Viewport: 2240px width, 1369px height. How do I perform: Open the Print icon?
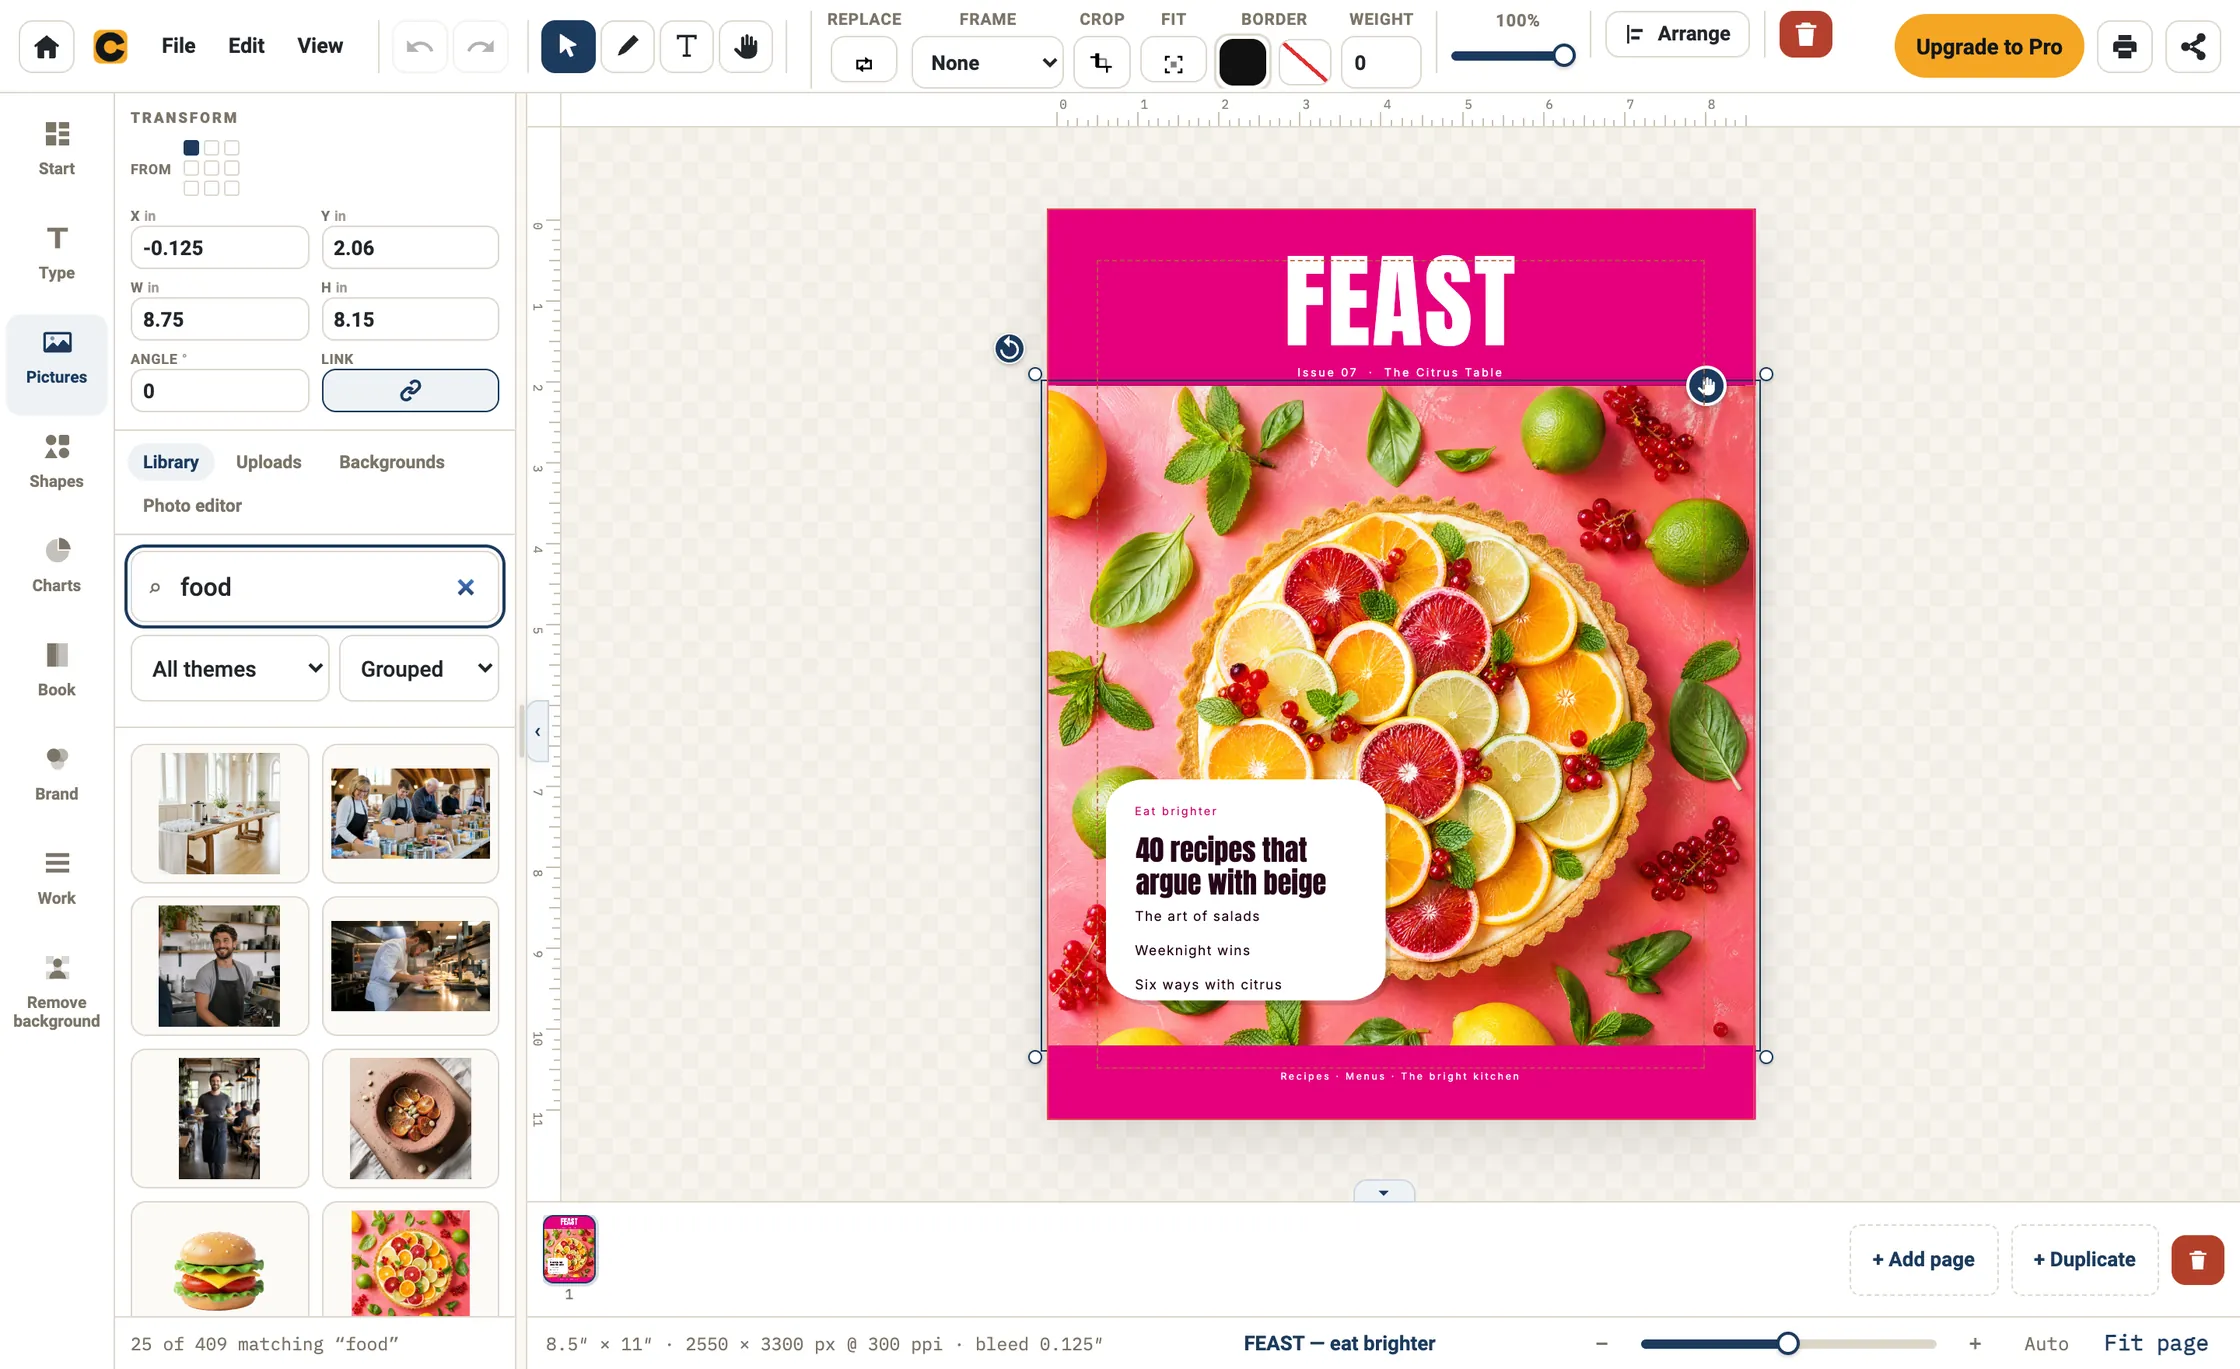2124,46
